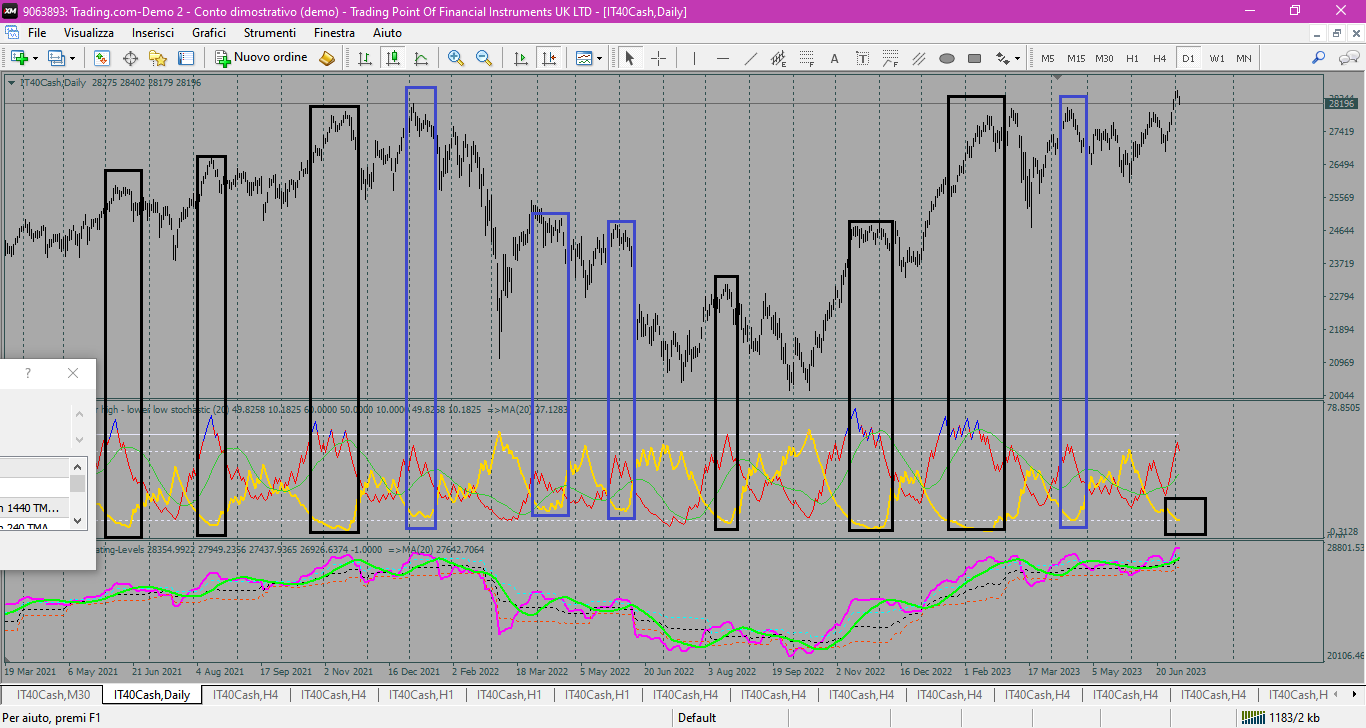Select the trendline drawing tool
Image resolution: width=1366 pixels, height=728 pixels.
(750, 58)
